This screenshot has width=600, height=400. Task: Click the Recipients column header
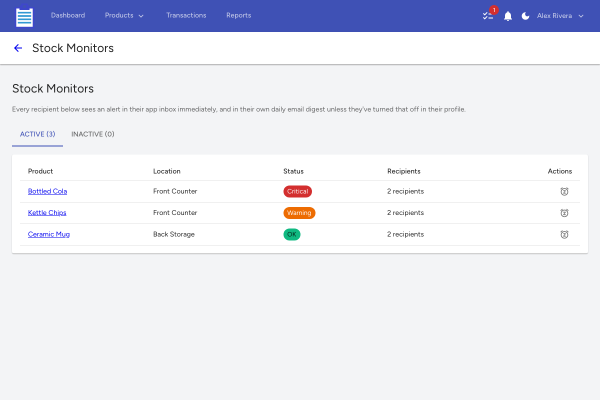coord(404,171)
